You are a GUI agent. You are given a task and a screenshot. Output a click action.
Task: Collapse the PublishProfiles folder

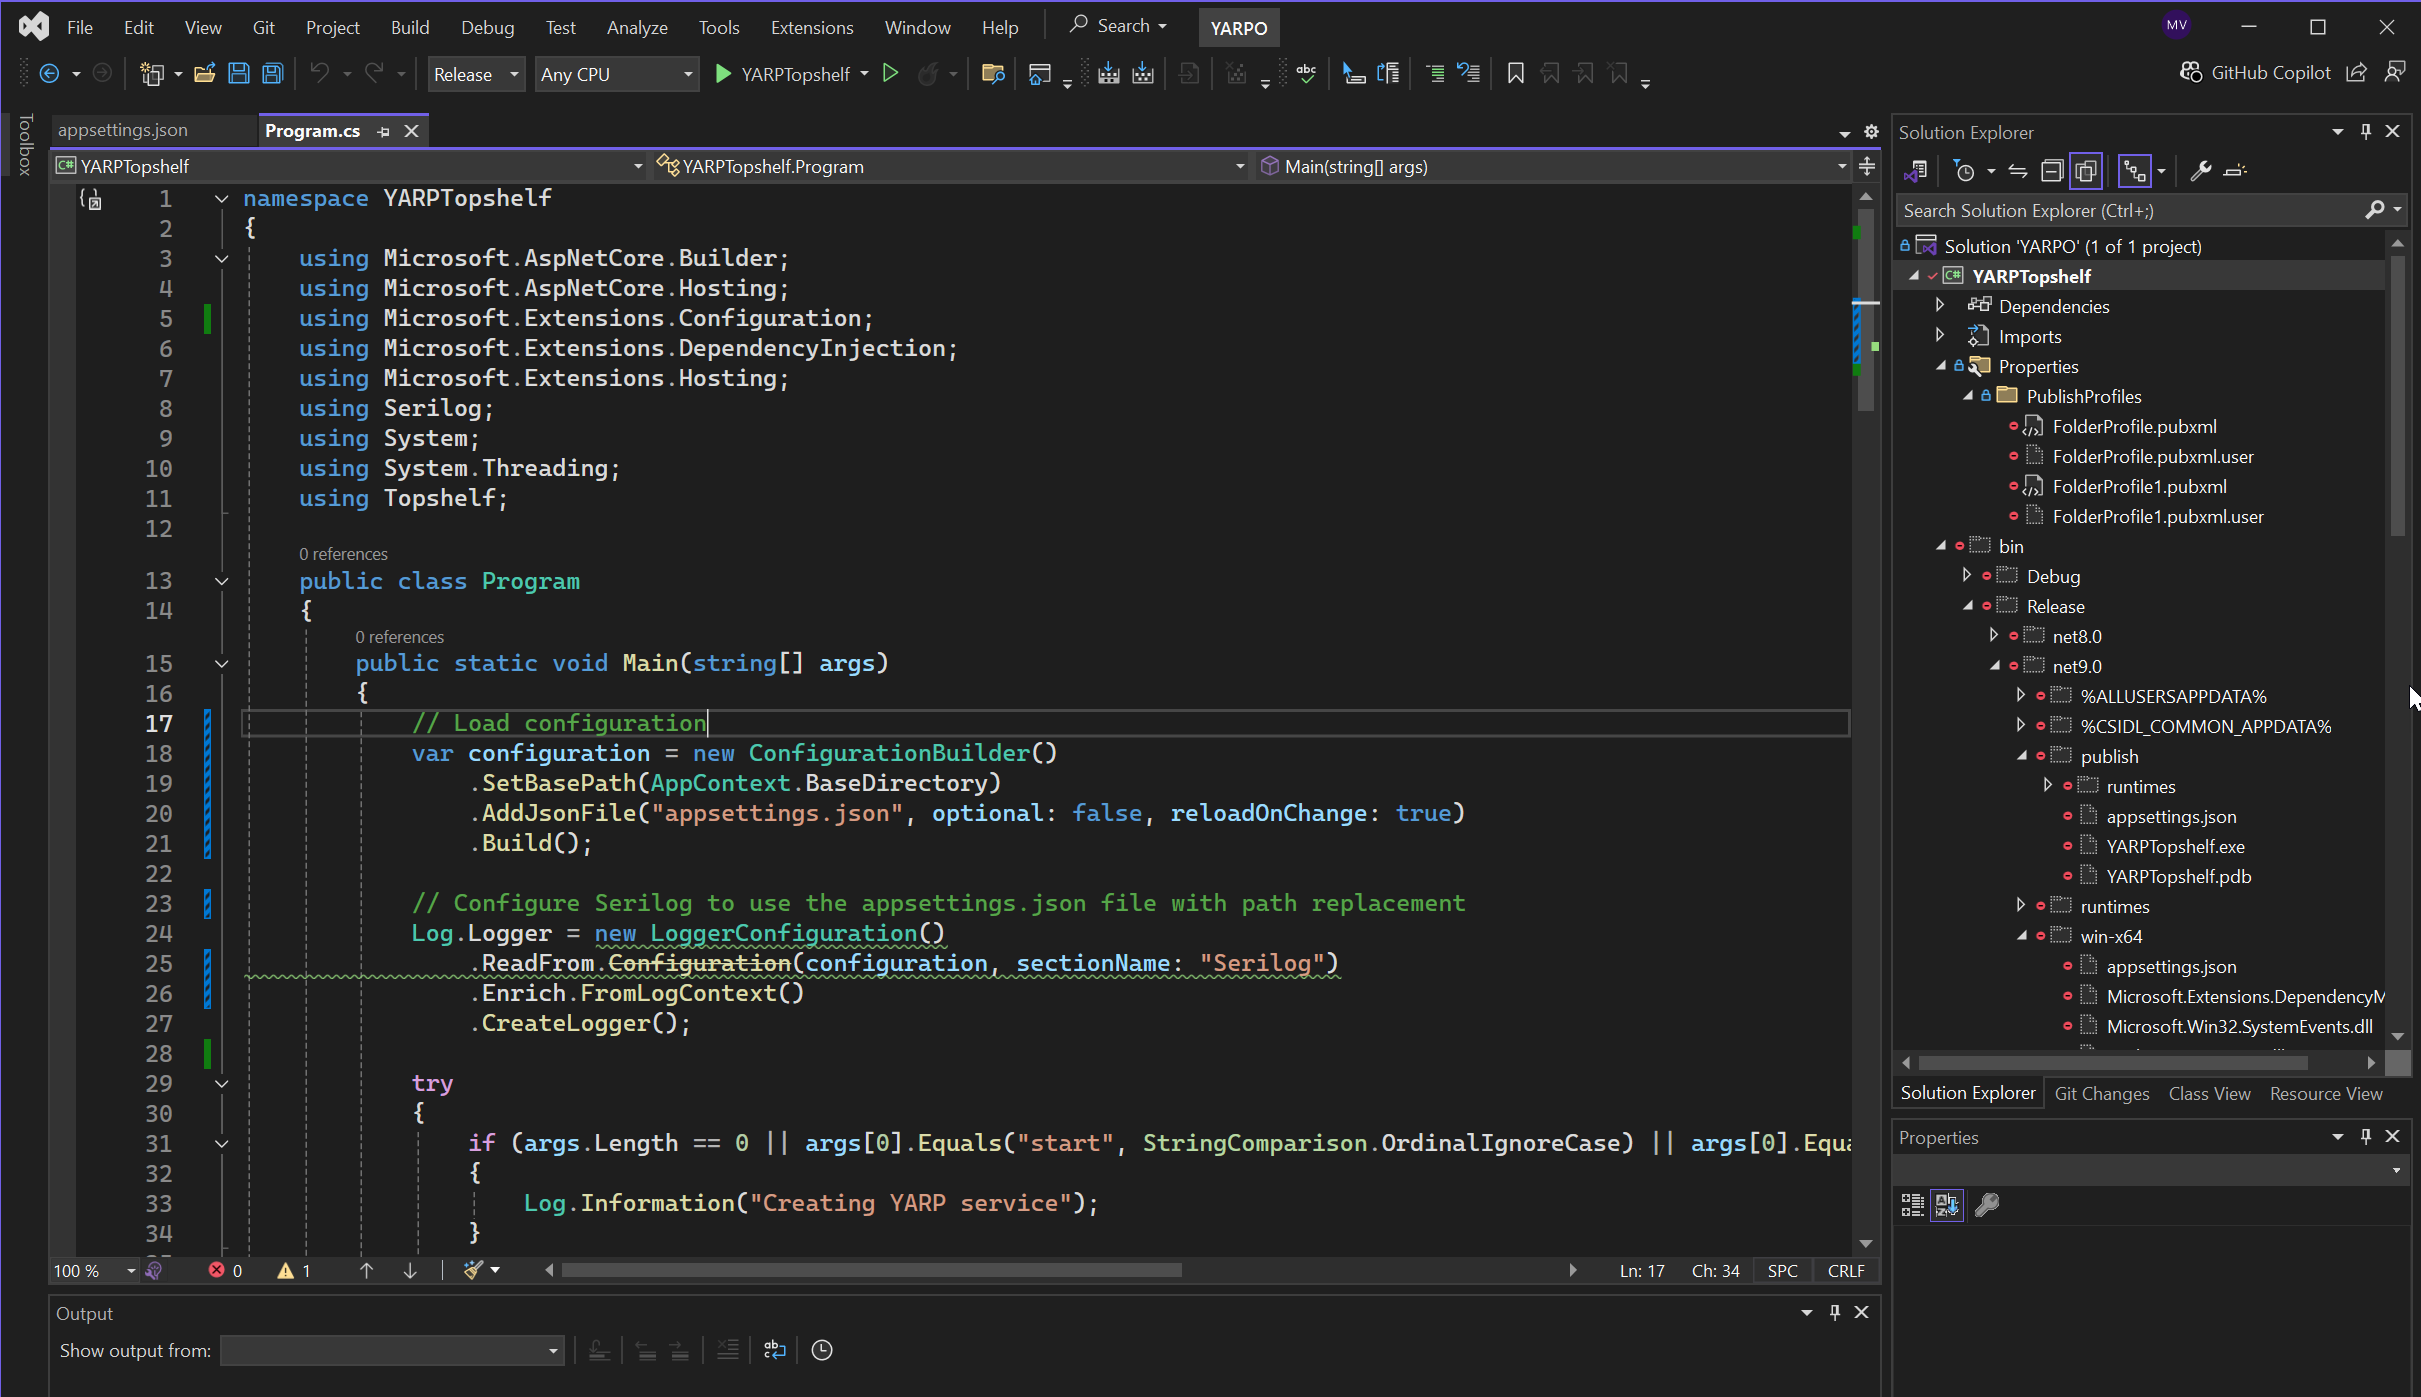pyautogui.click(x=1967, y=395)
